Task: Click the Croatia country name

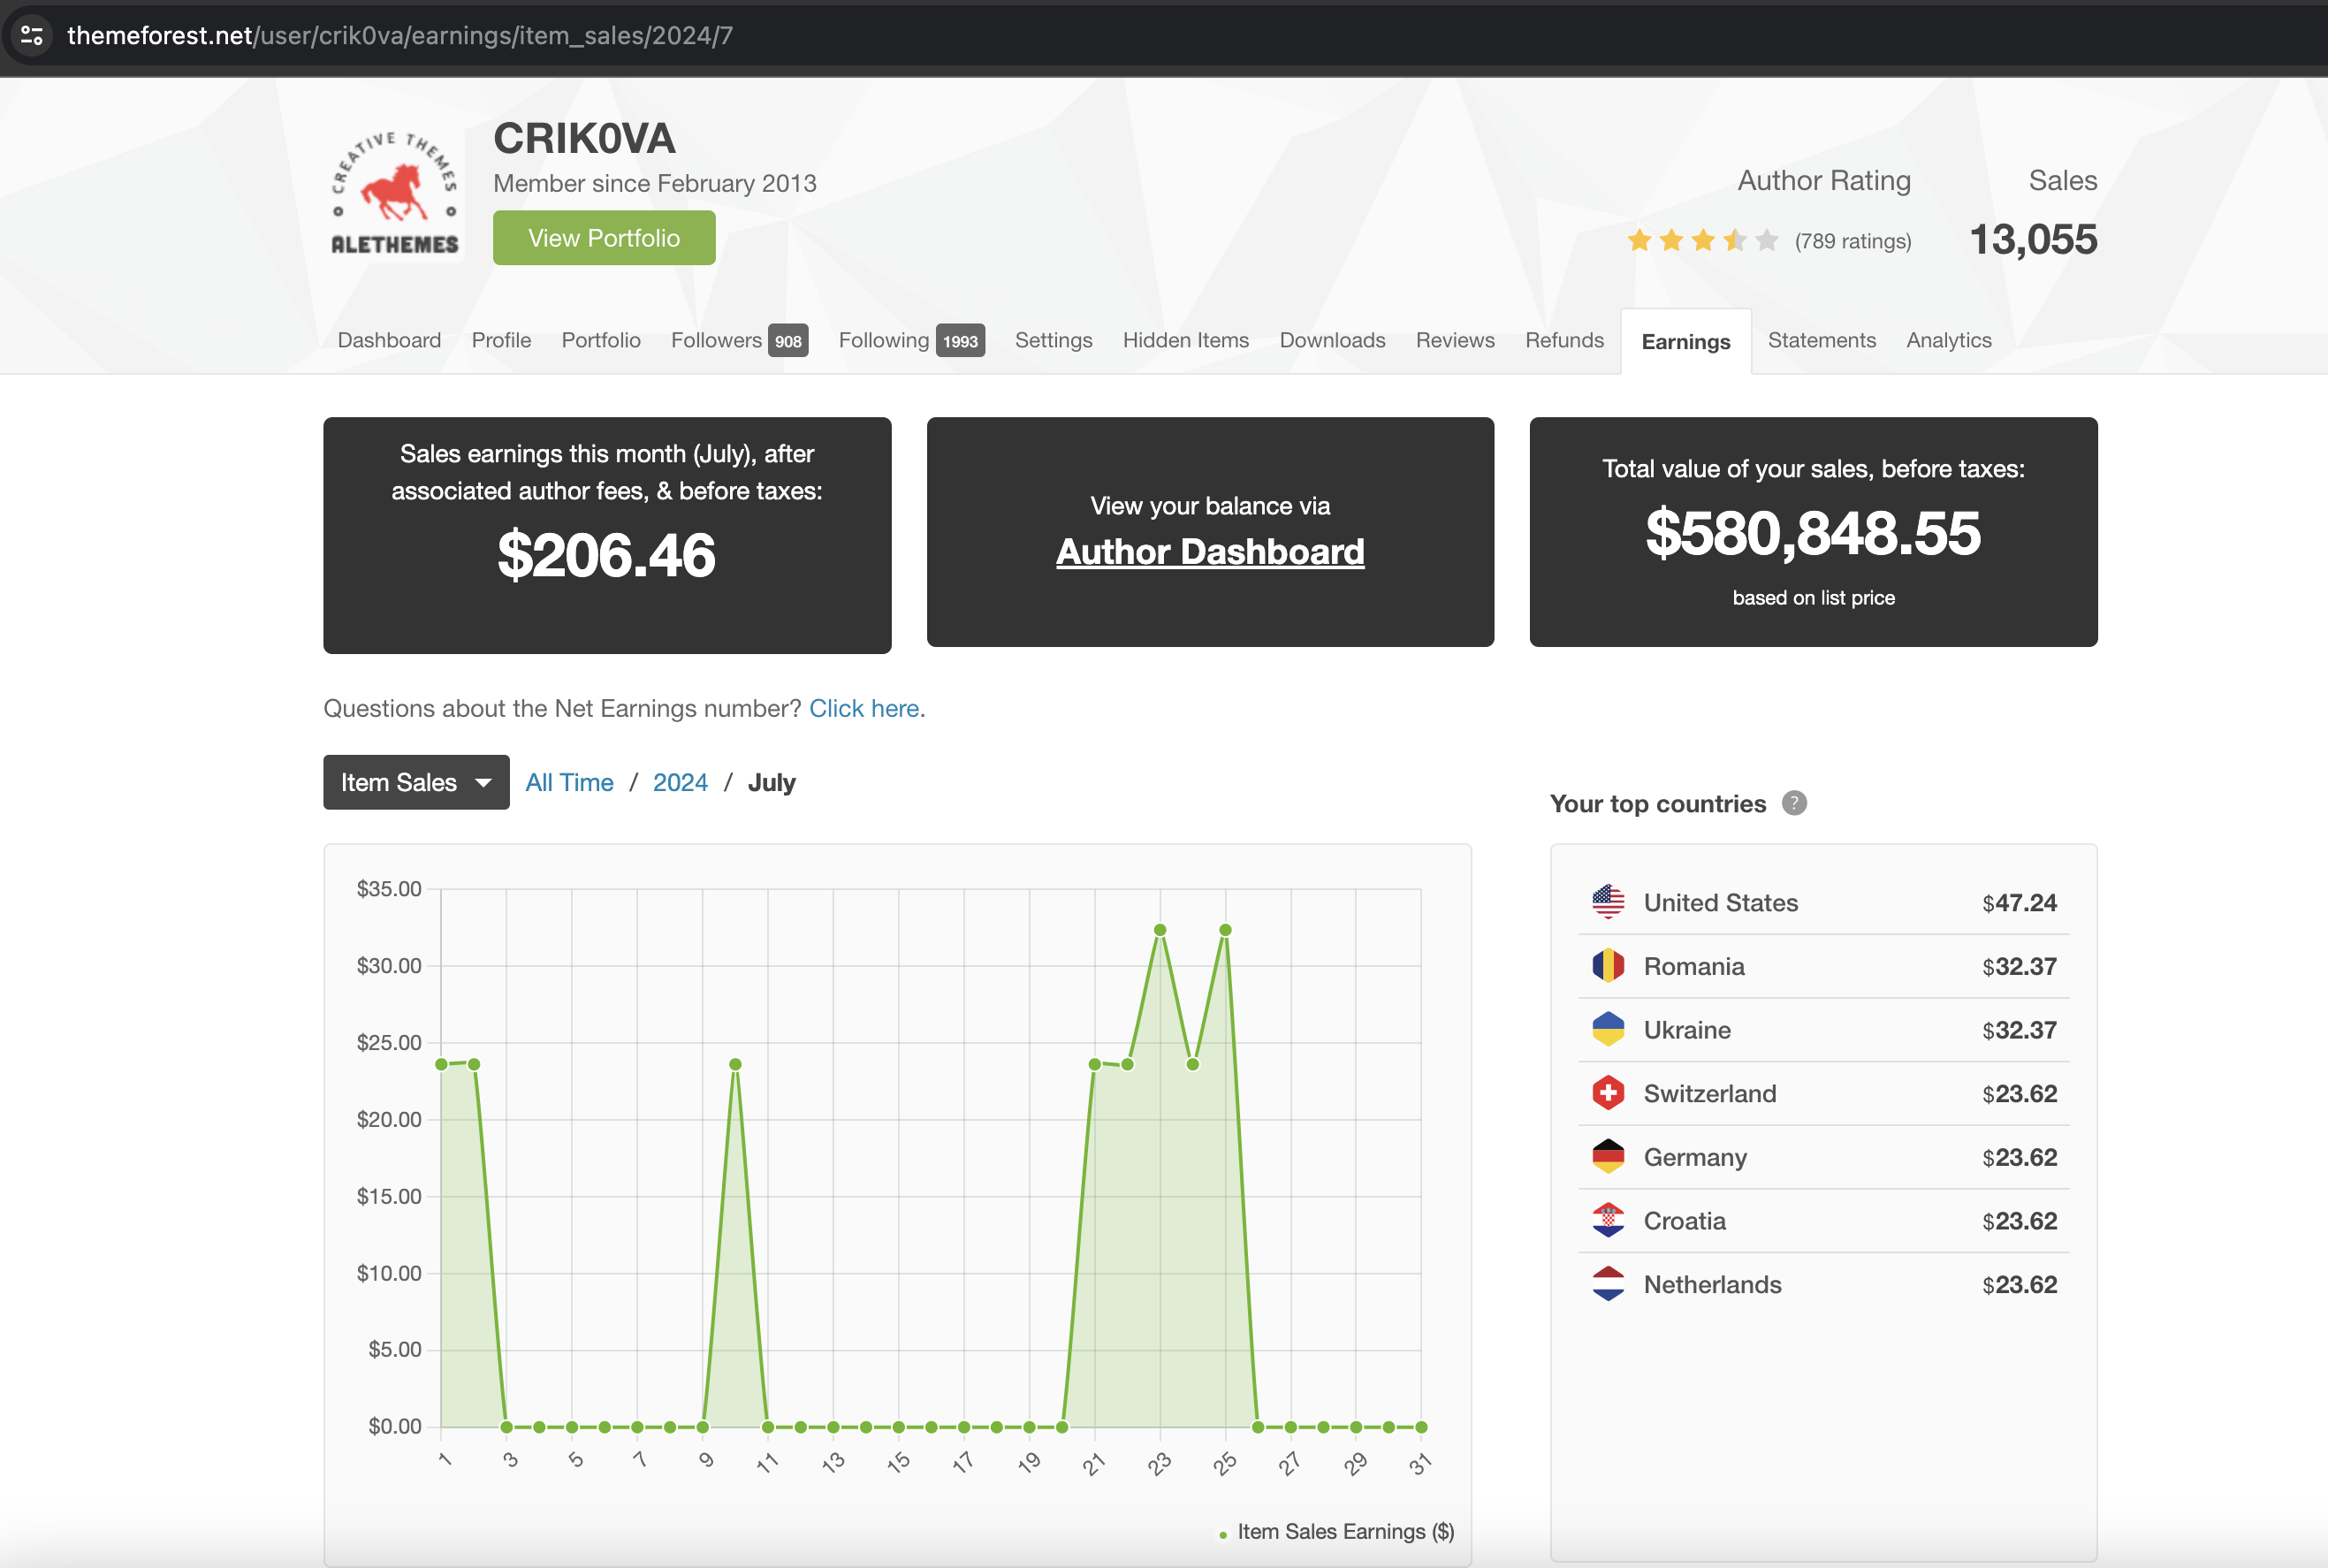Action: point(1685,1221)
